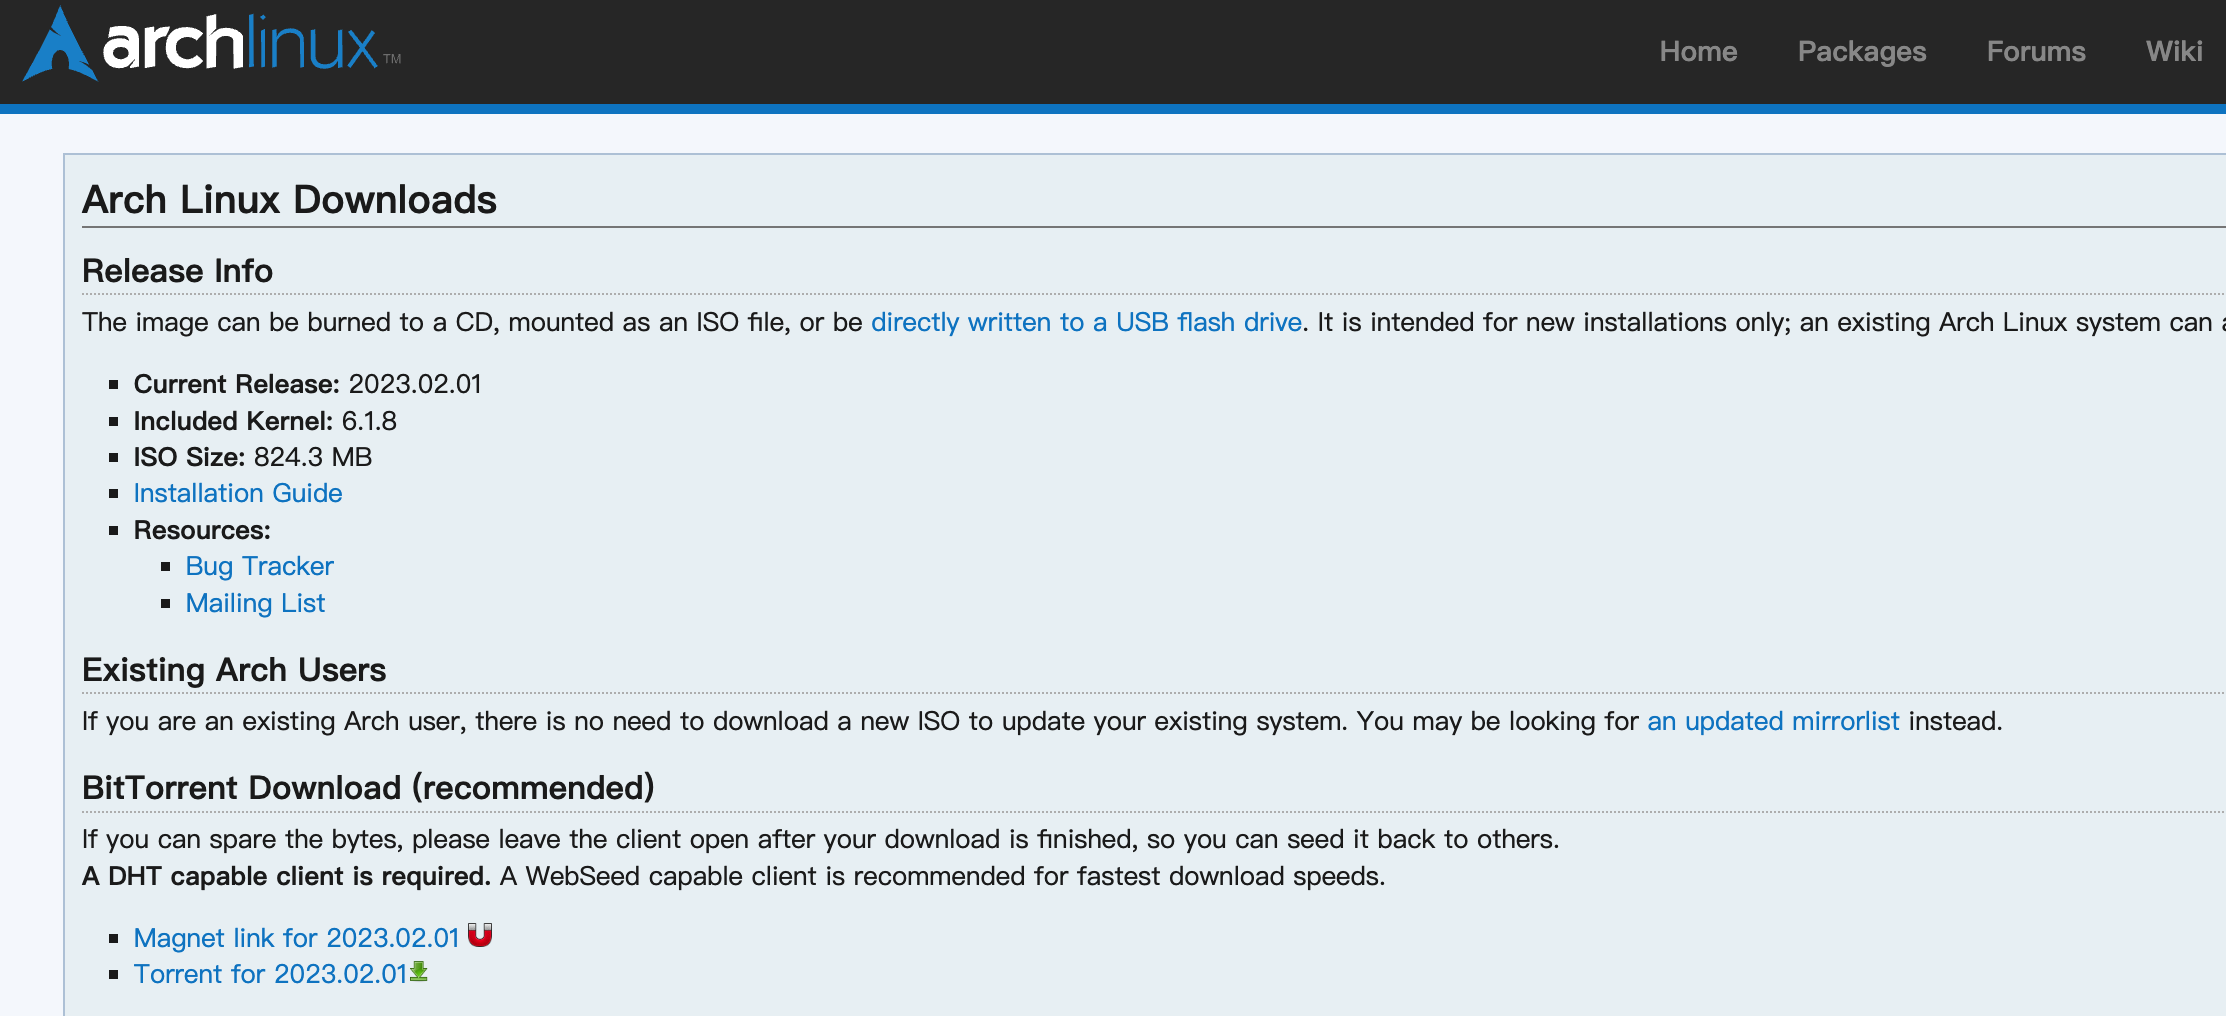Click the red magnet icon
Viewport: 2226px width, 1016px height.
tap(480, 935)
